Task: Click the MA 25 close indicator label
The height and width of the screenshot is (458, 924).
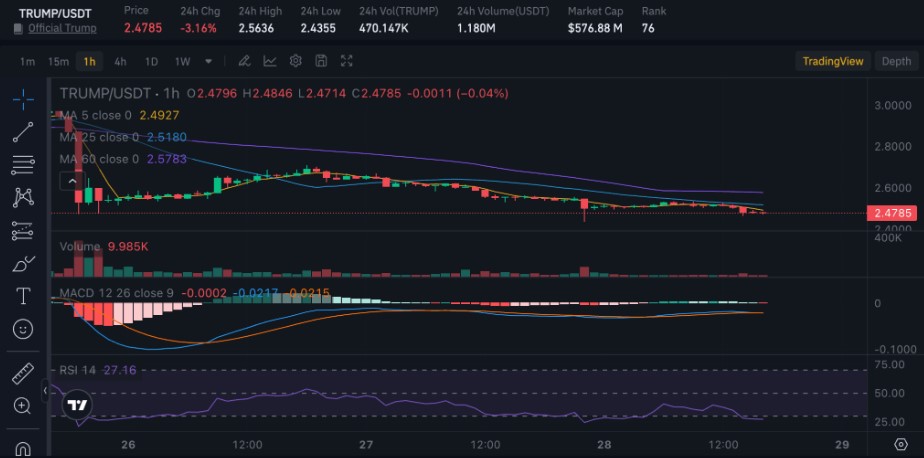Action: click(x=99, y=137)
